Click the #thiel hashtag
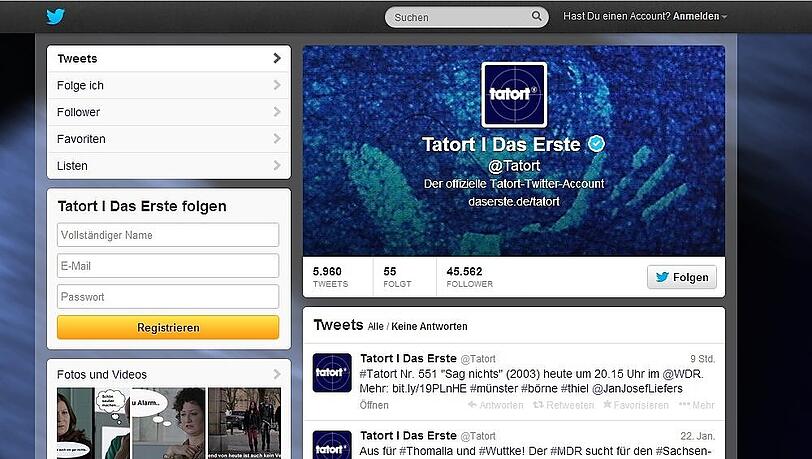Screen dimensions: 812x459 point(575,389)
